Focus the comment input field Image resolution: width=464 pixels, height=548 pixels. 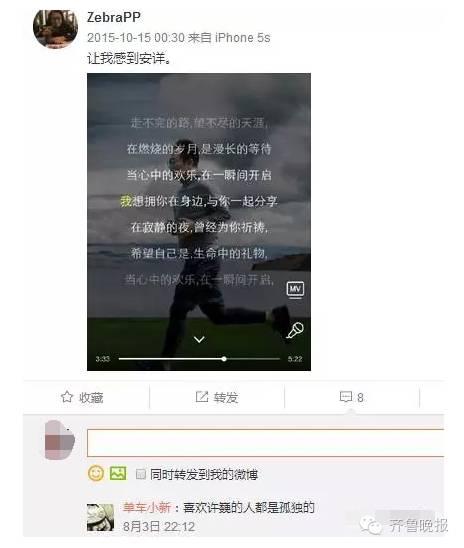266,442
